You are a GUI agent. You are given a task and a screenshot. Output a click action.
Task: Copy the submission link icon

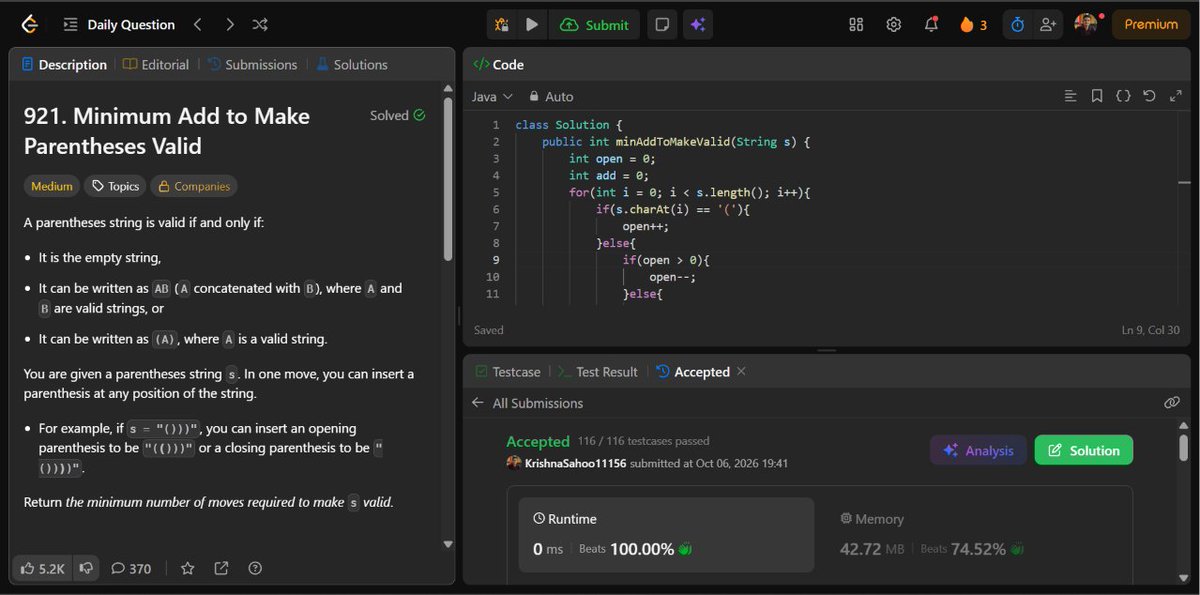pos(1172,403)
